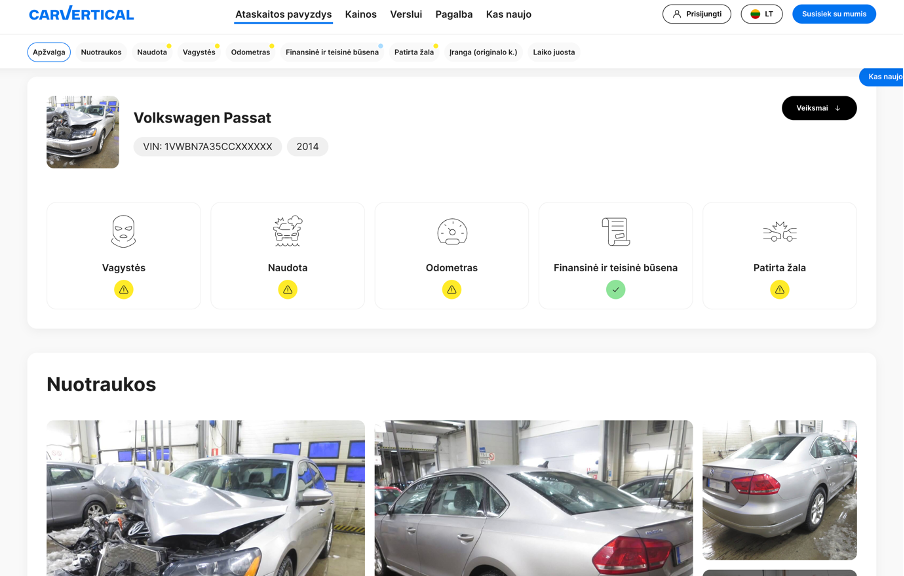Jump to the Laiko juosta section tab
The image size is (904, 576).
point(553,52)
